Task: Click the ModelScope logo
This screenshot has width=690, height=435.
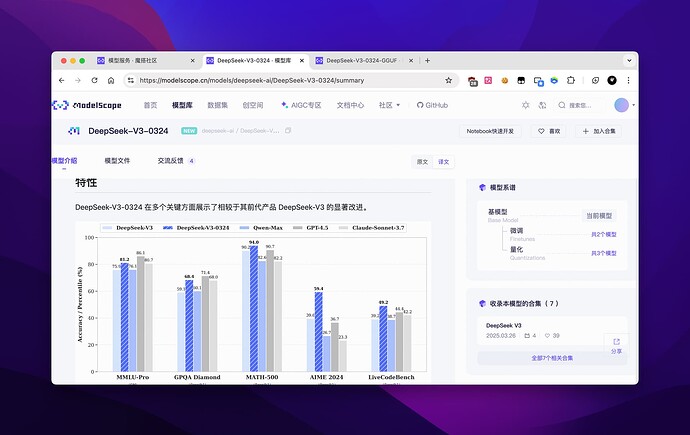Action: pos(87,105)
